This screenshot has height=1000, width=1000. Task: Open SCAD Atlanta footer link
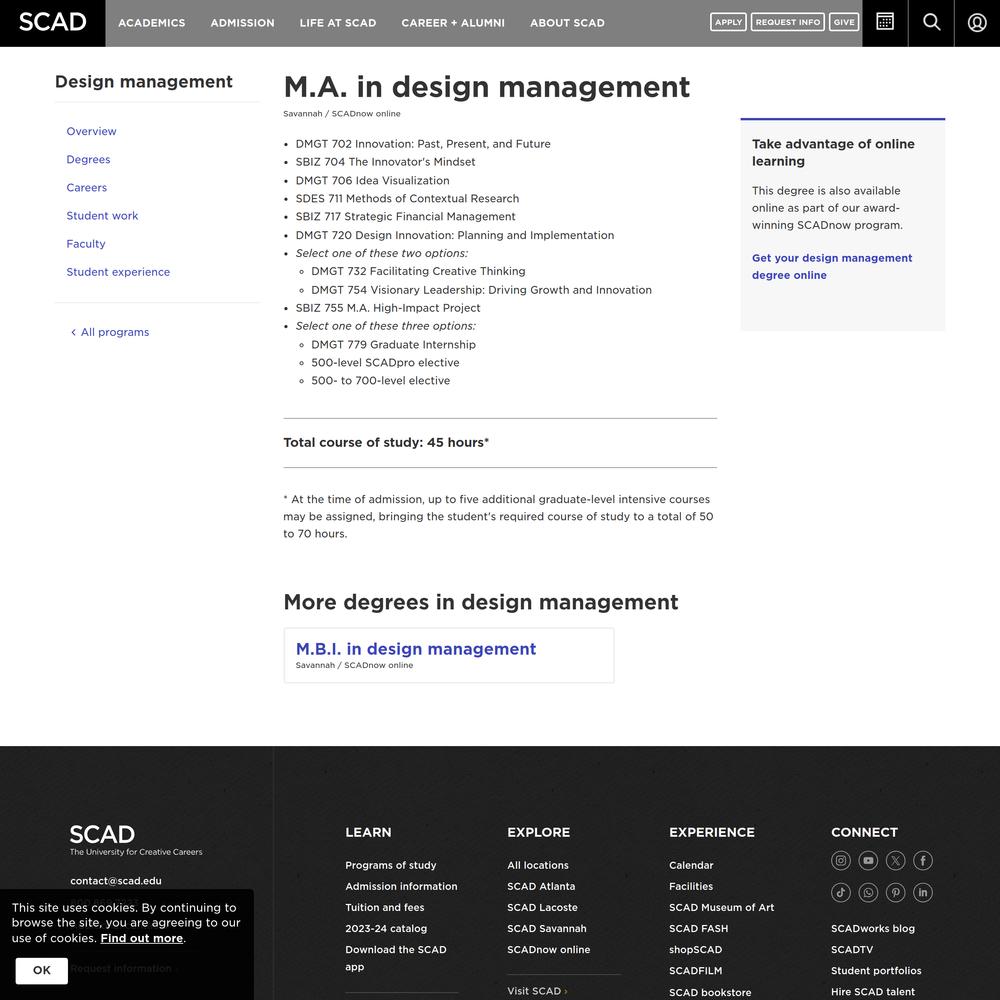(541, 886)
